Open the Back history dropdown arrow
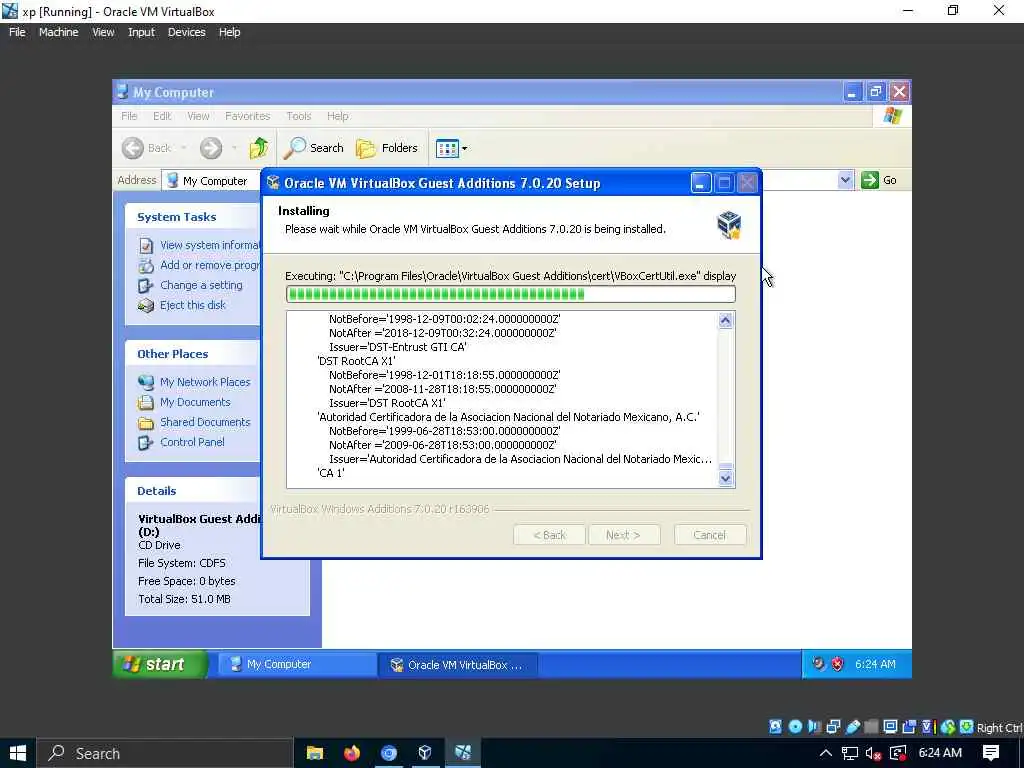Screen dimensions: 1024x768 (184, 148)
